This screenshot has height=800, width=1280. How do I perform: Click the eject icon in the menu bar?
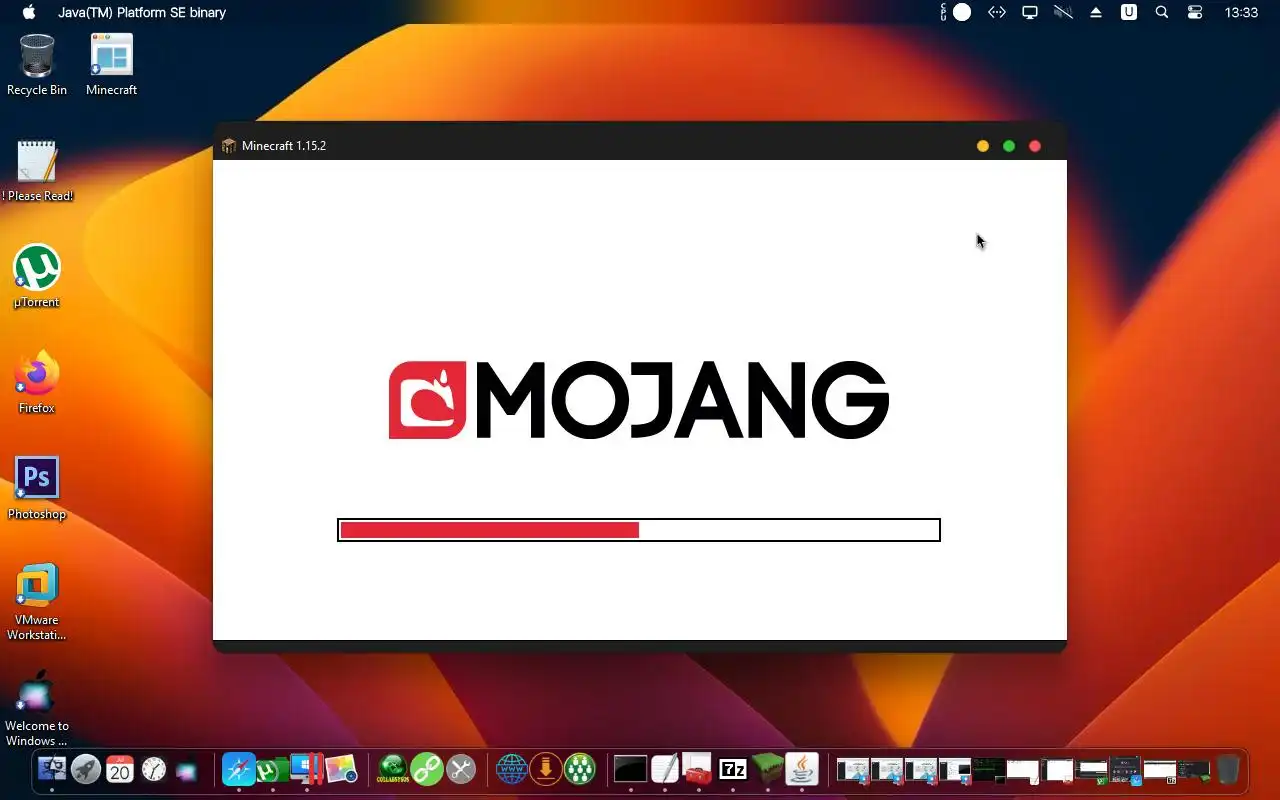click(x=1096, y=12)
